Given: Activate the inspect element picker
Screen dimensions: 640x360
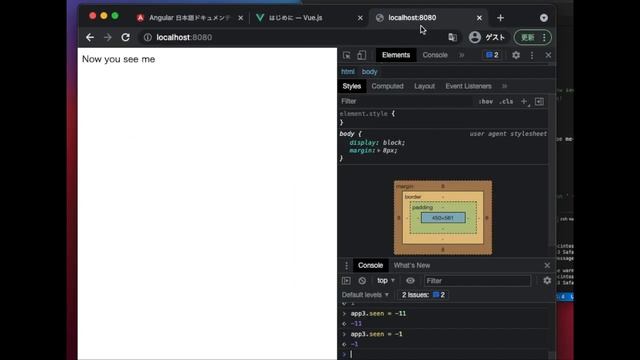Looking at the screenshot, I should tap(347, 55).
